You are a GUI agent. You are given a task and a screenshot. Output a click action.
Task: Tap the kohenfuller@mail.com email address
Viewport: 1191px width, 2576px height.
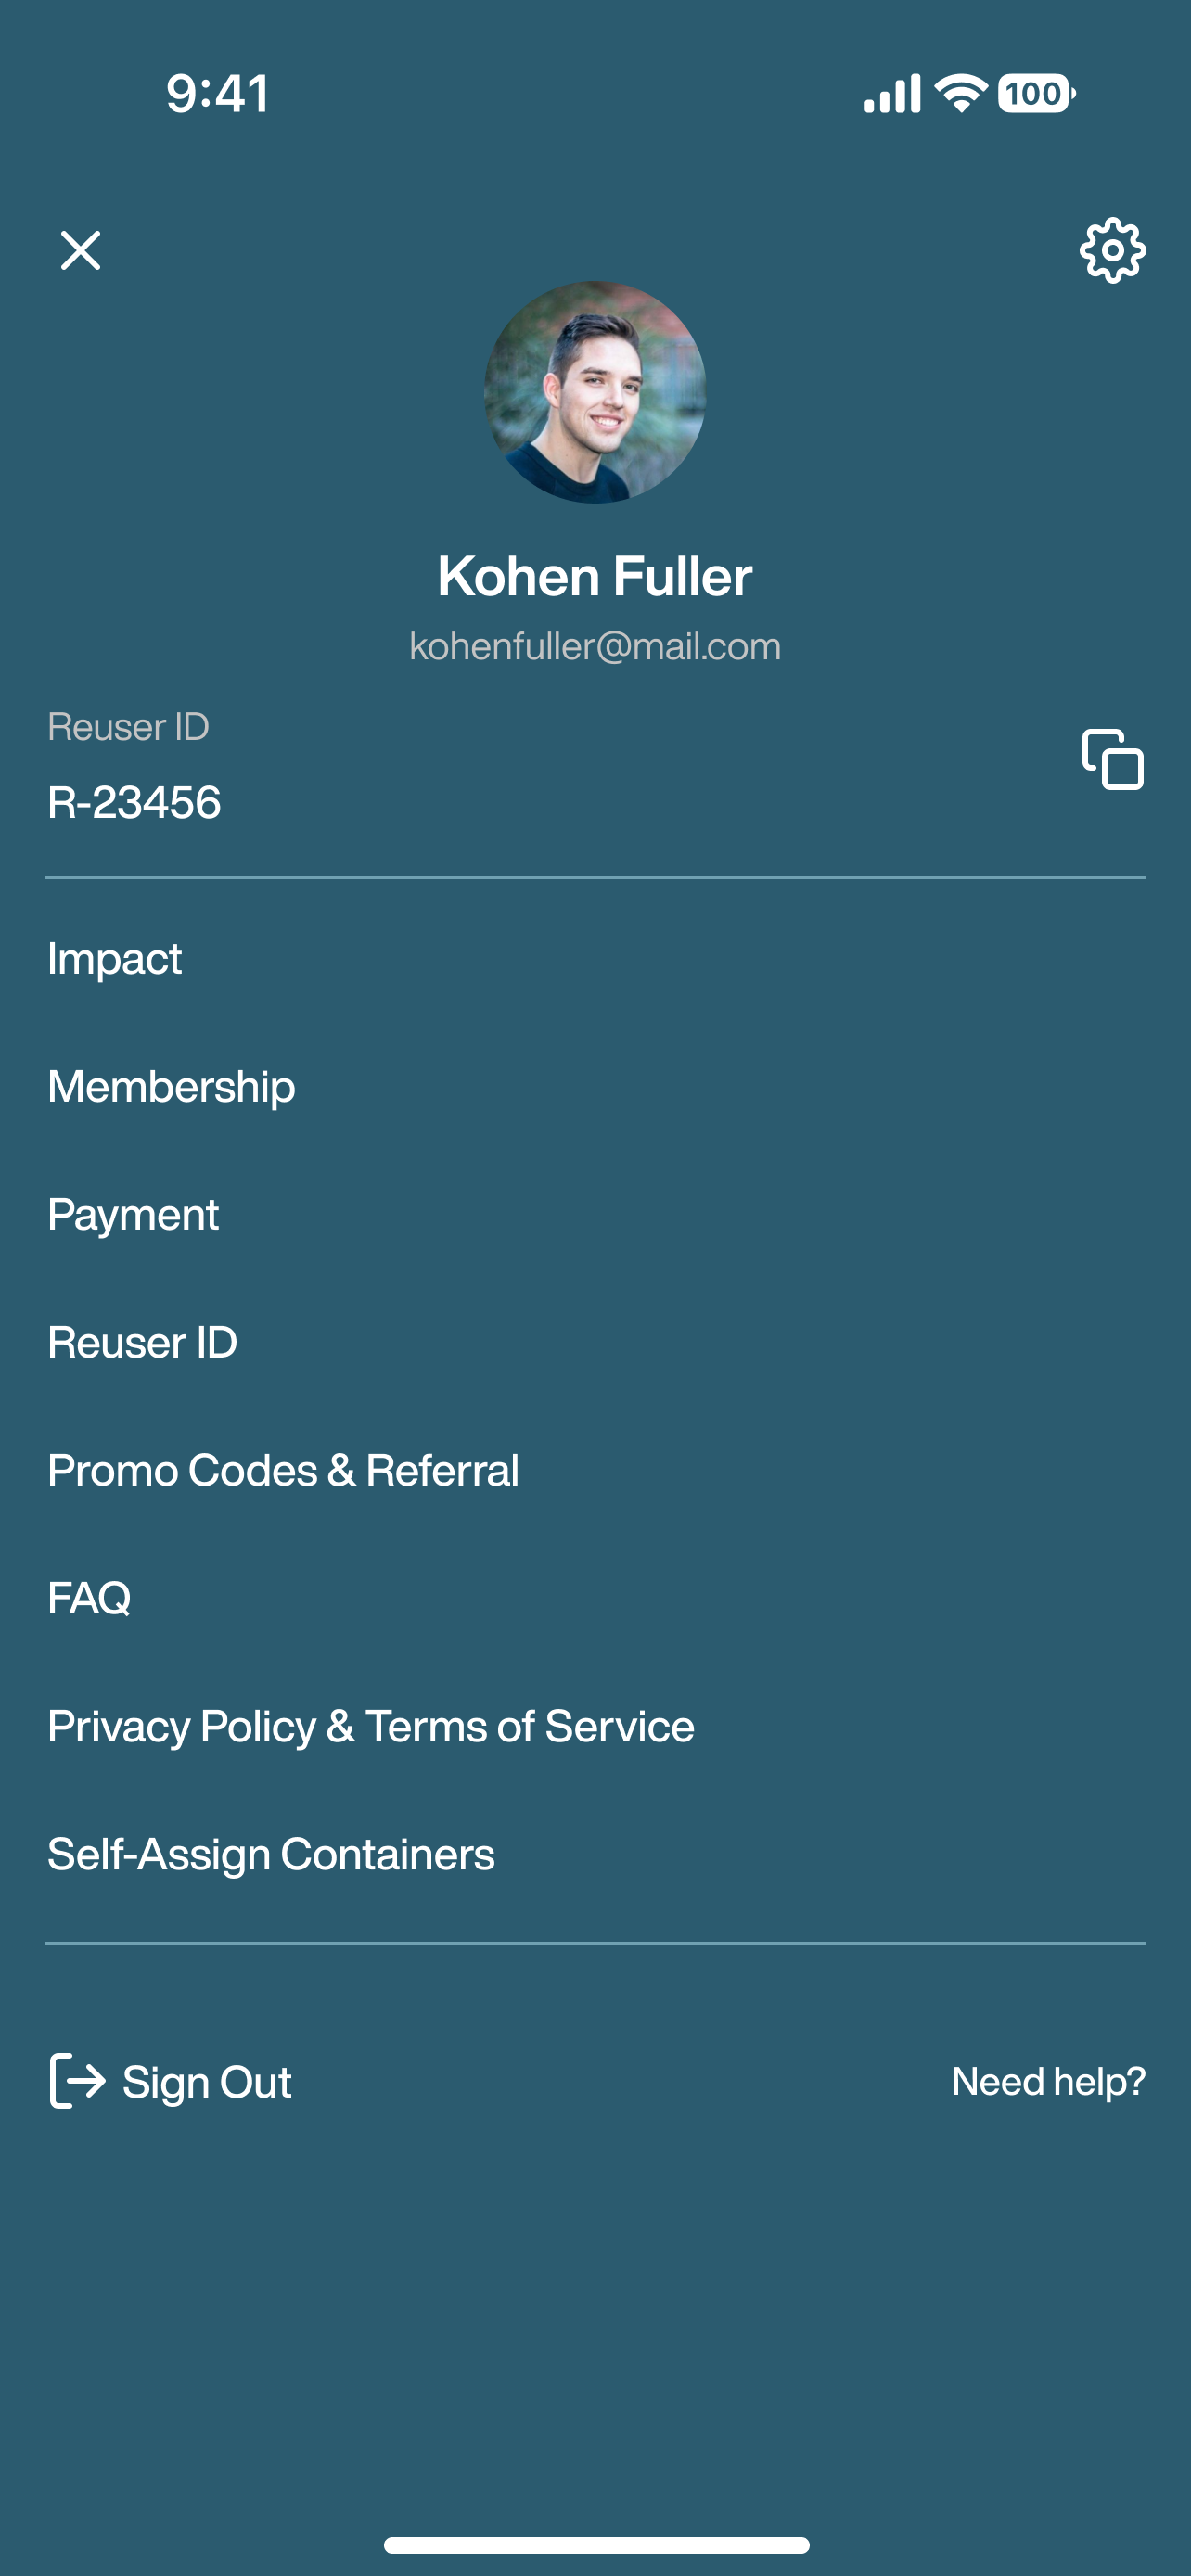[595, 646]
